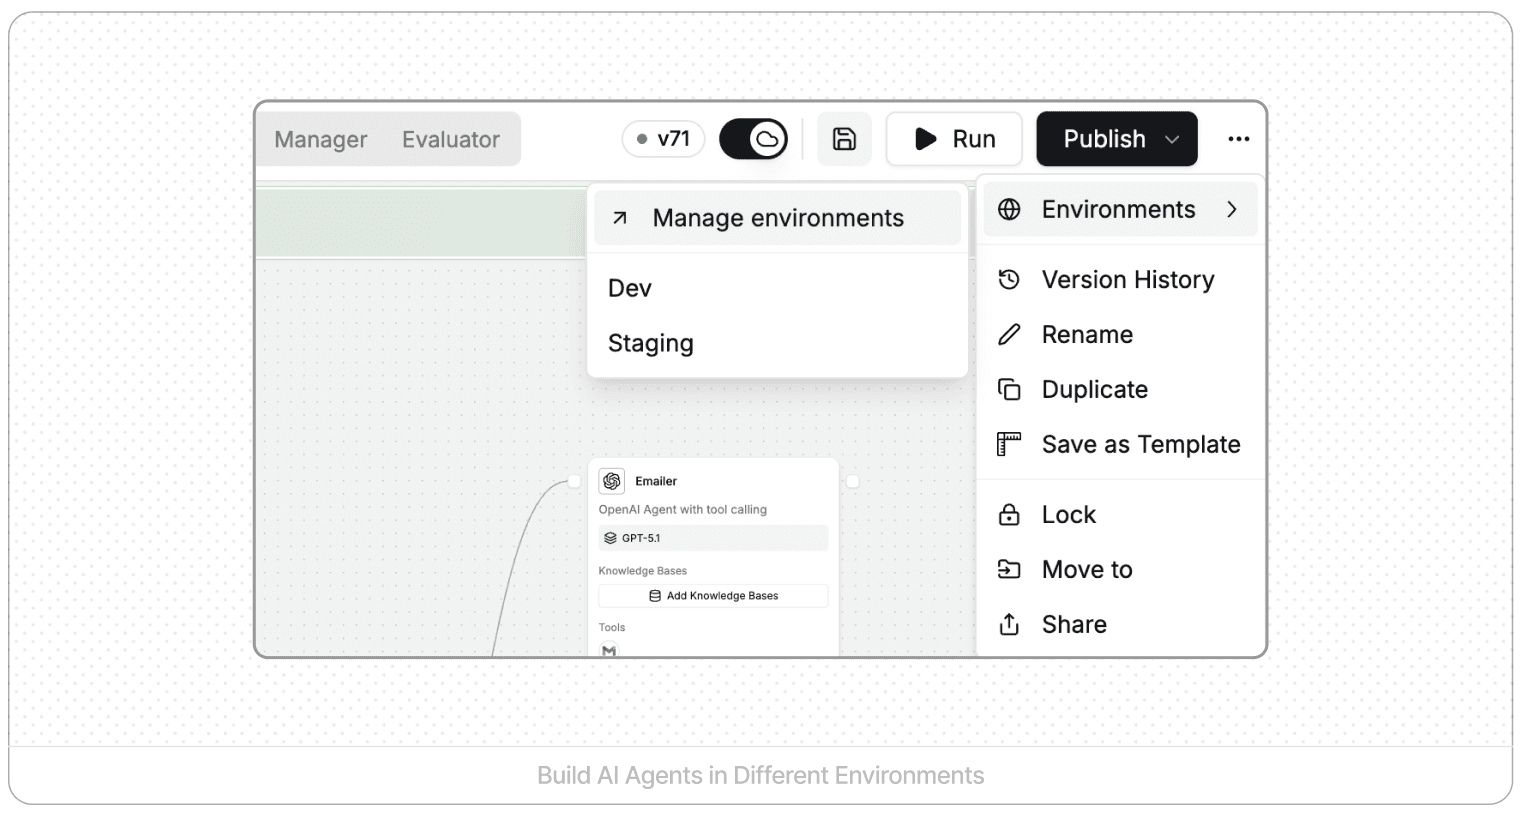This screenshot has height=818, width=1526.
Task: Open the v71 version badge
Action: point(664,139)
